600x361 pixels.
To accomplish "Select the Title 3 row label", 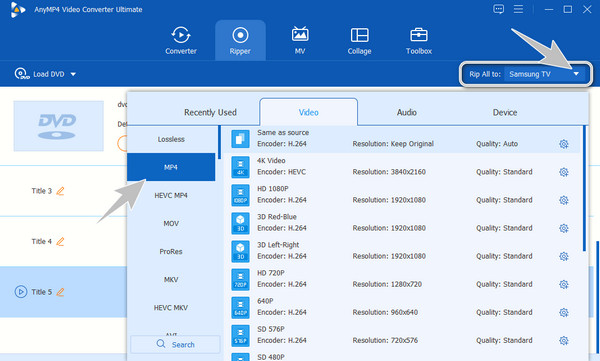I will pos(41,191).
